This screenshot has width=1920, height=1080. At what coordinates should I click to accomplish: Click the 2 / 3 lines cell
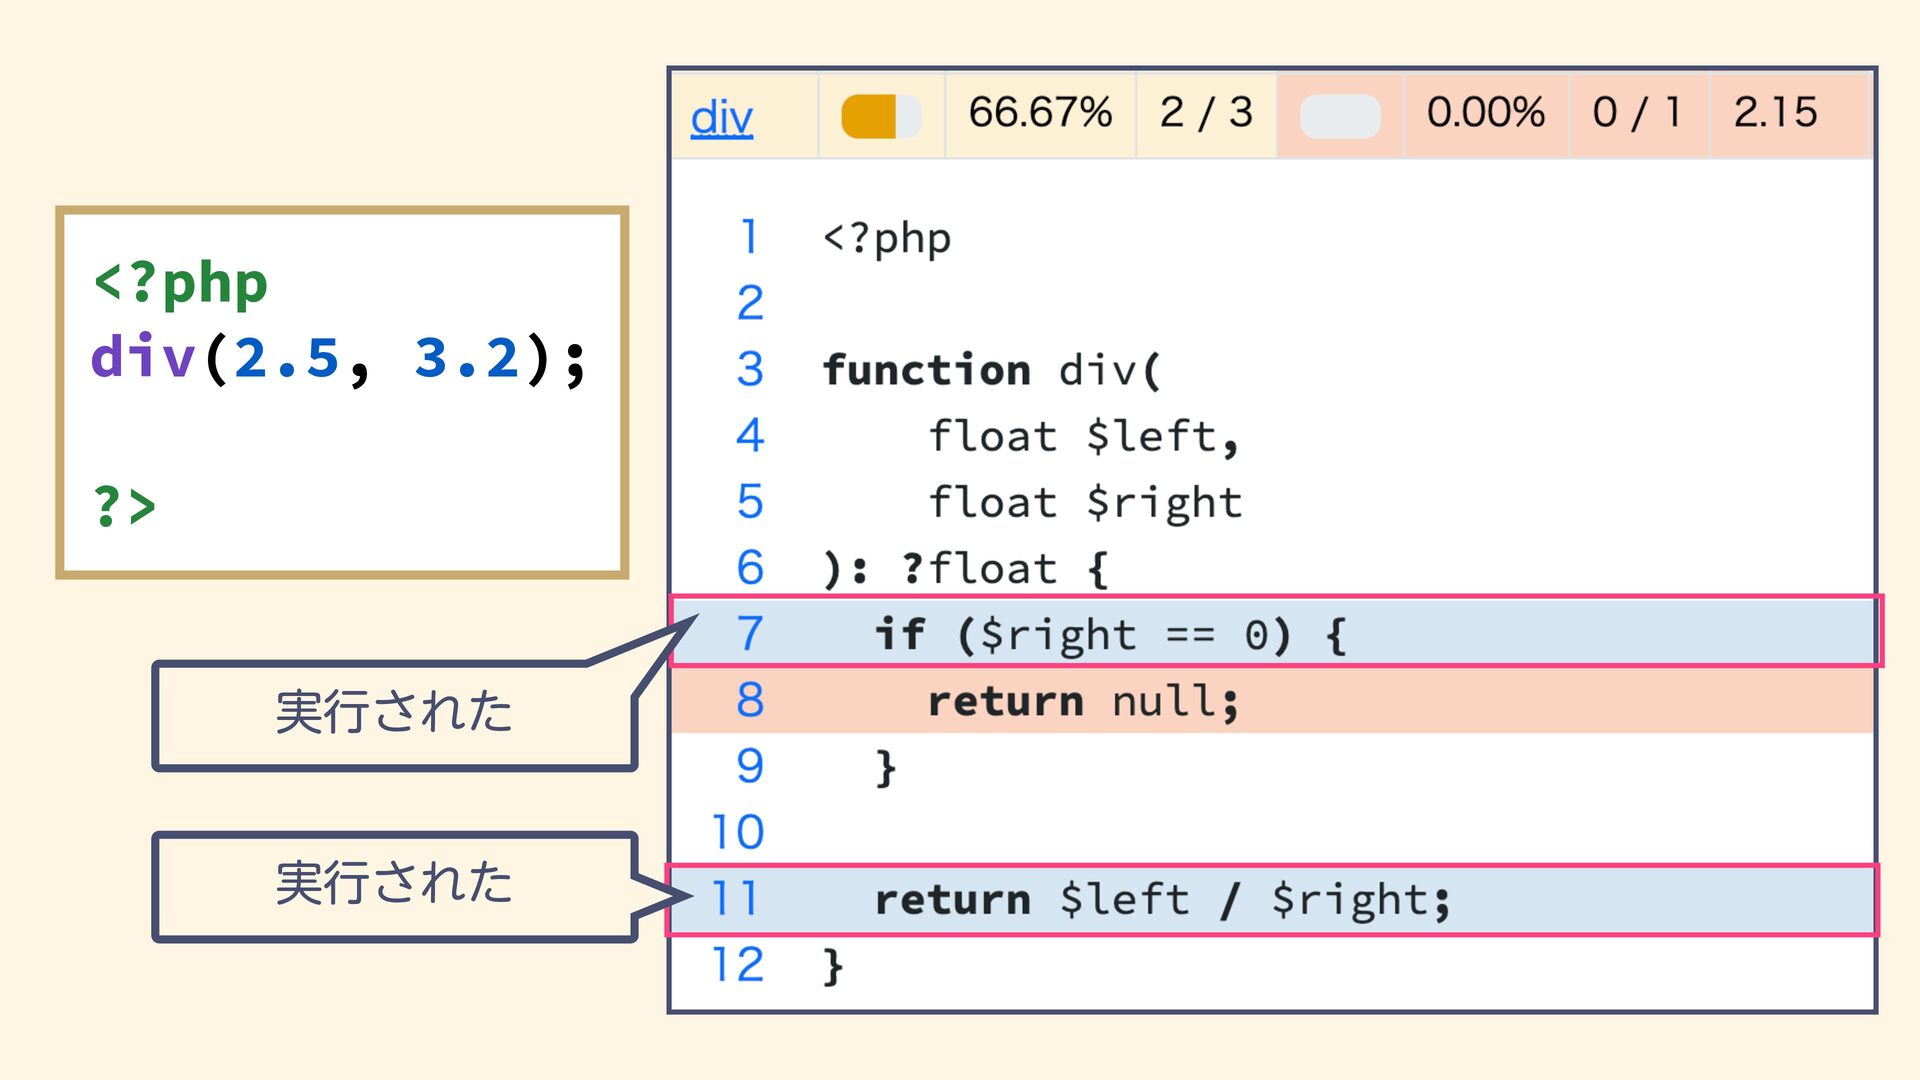1206,113
